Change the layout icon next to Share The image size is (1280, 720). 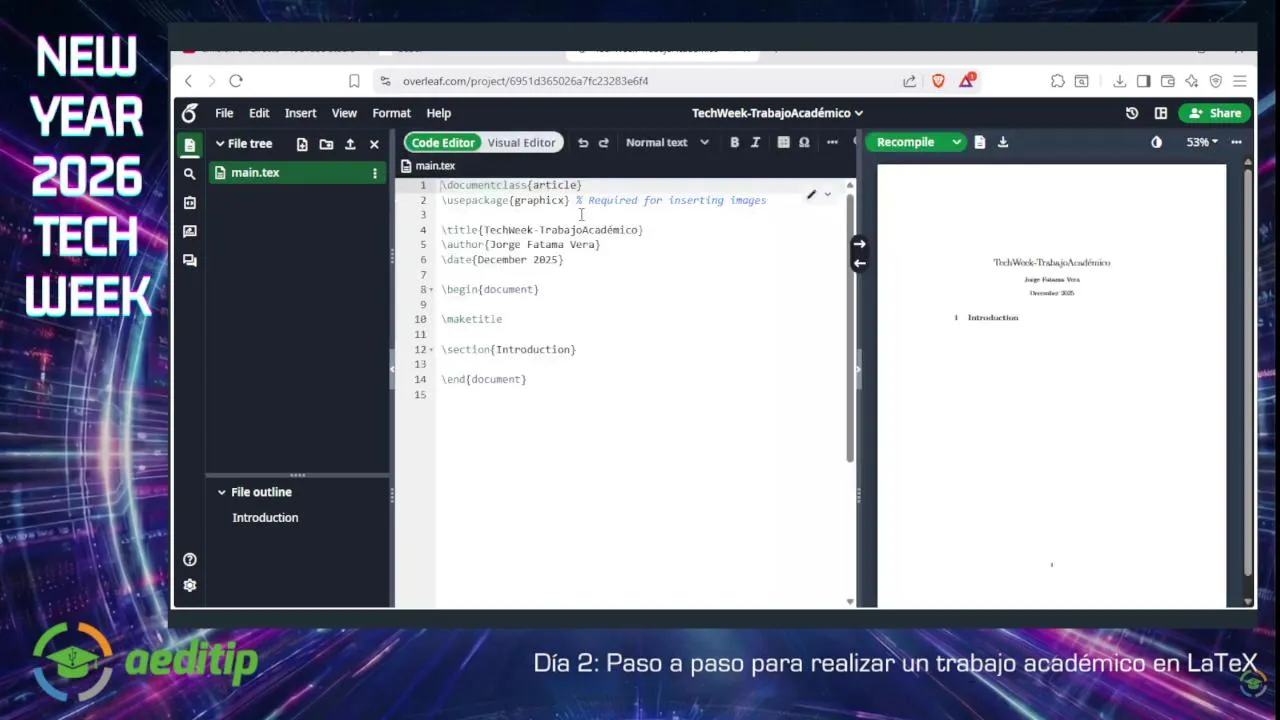coord(1160,113)
